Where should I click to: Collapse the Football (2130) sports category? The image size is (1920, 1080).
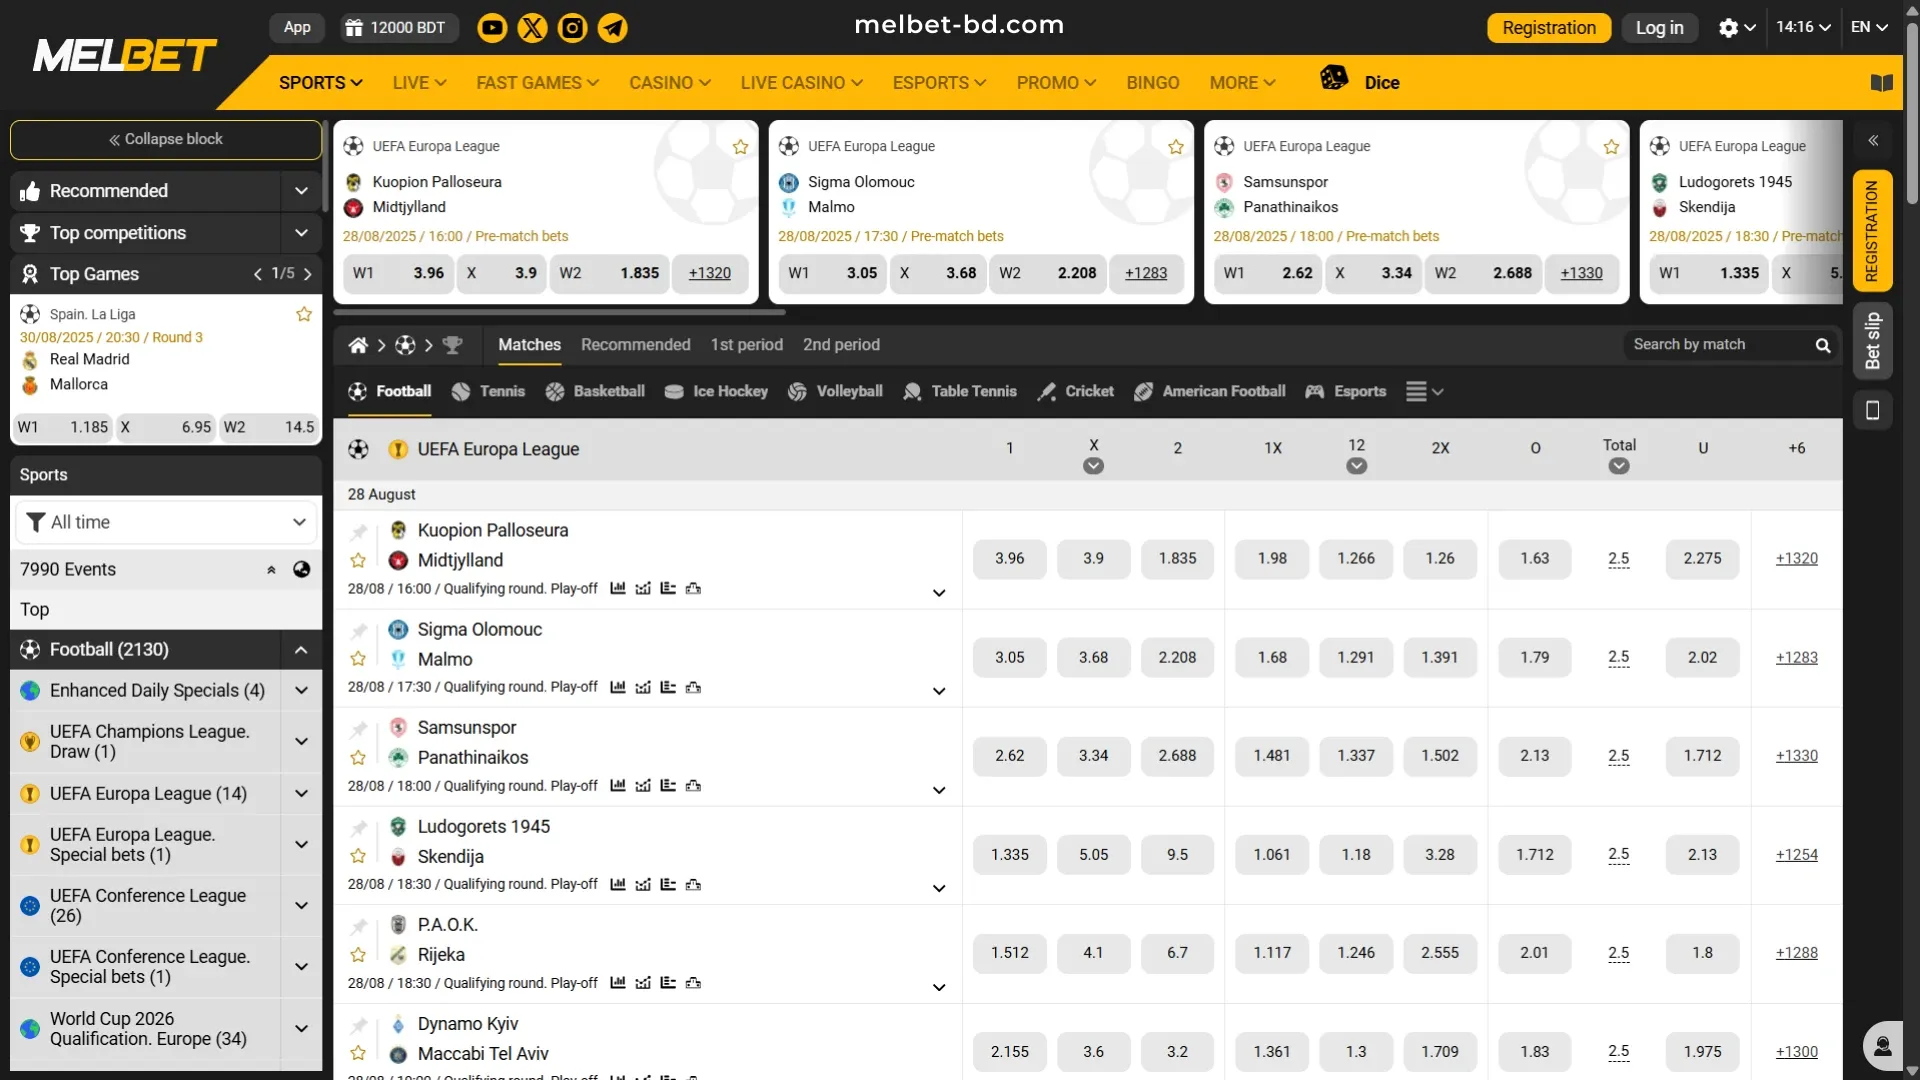(x=300, y=649)
